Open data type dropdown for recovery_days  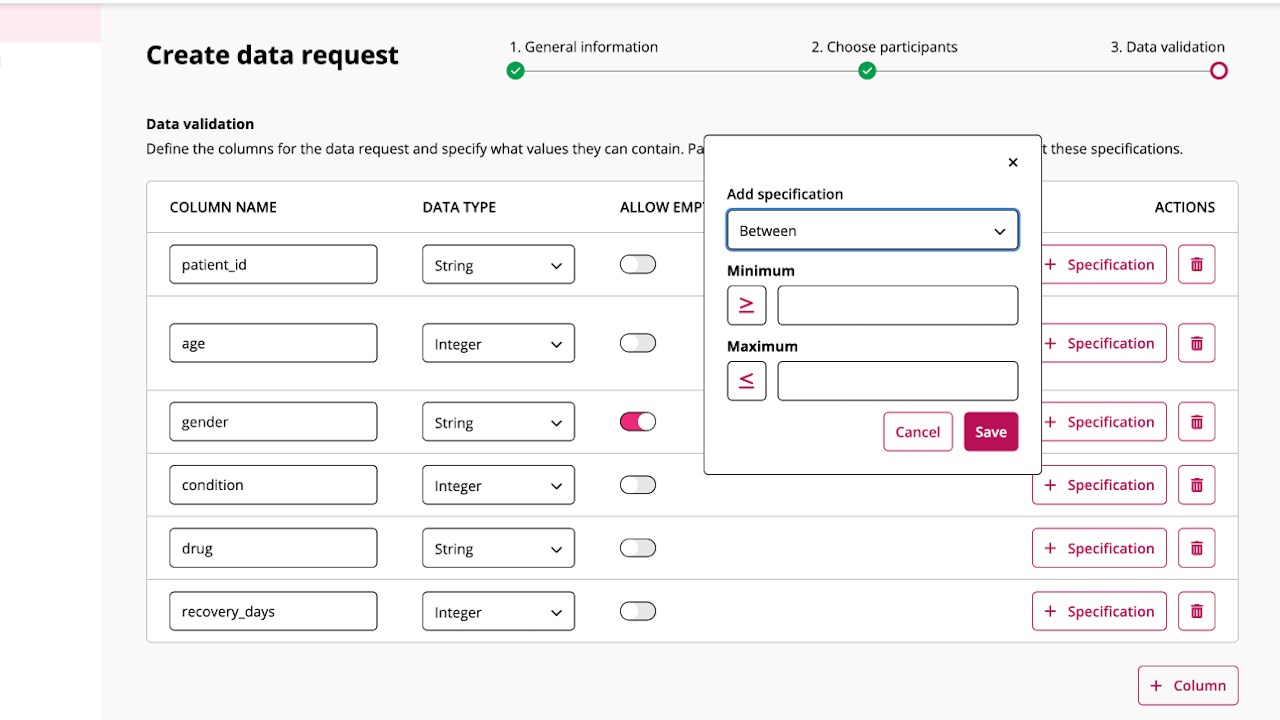coord(499,611)
